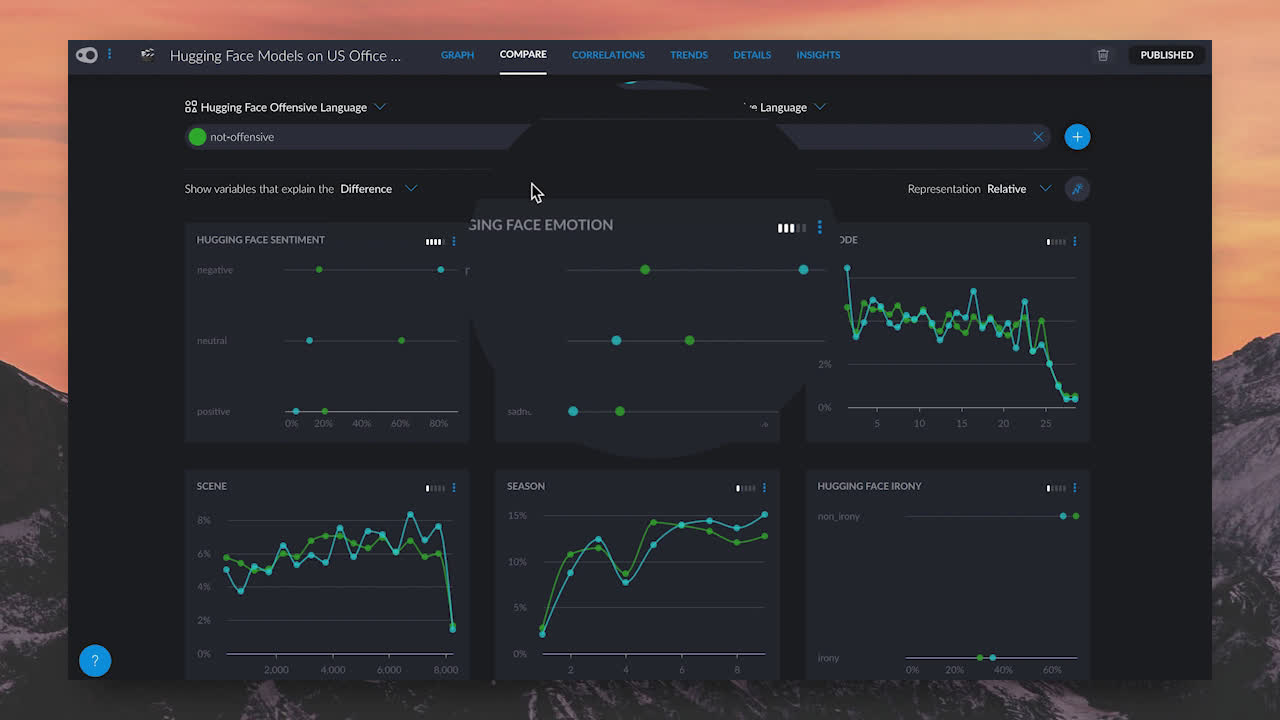The width and height of the screenshot is (1280, 720).
Task: Open Scene card three-dot menu
Action: 454,488
